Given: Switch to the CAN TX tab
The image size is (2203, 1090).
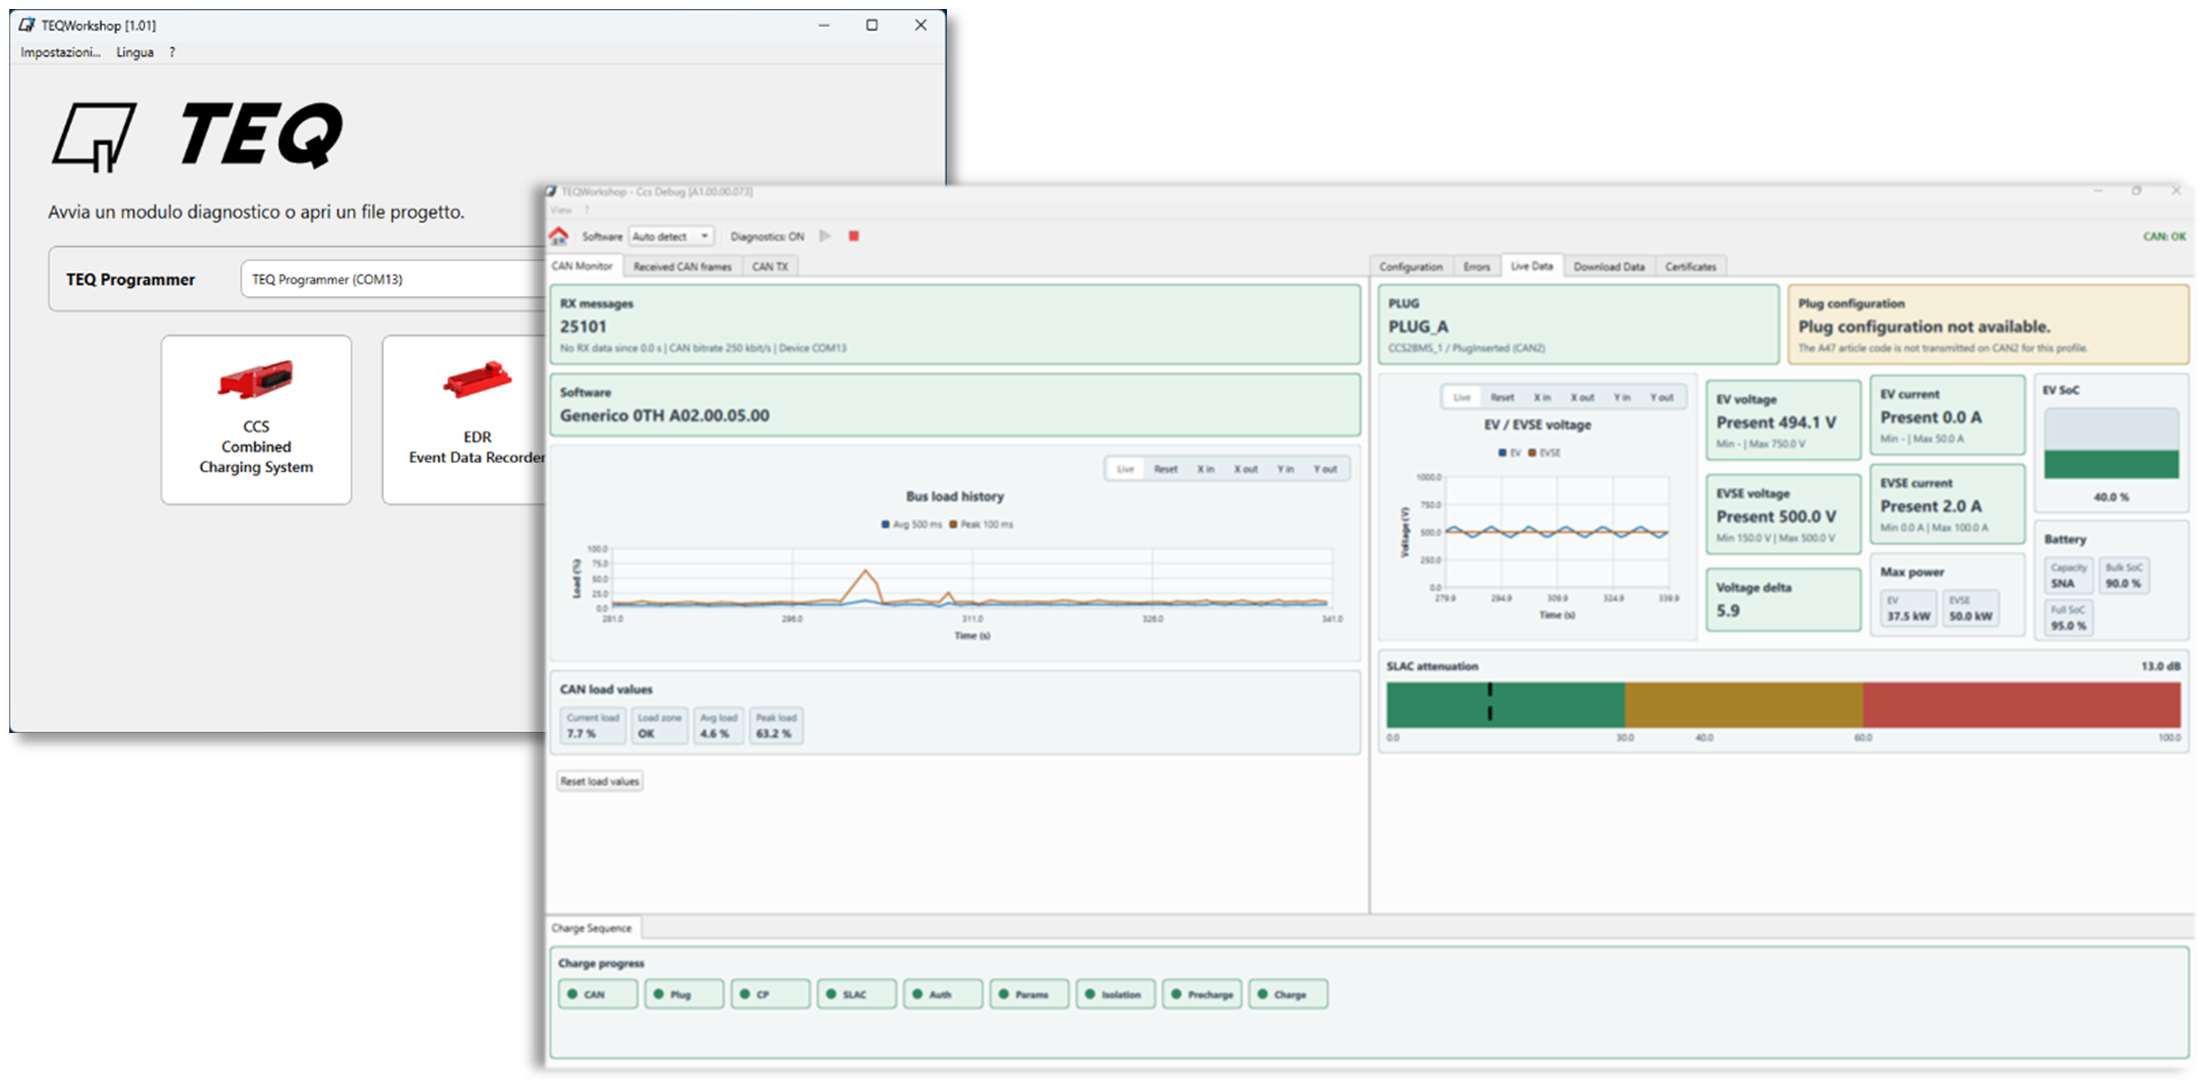Looking at the screenshot, I should tap(770, 267).
